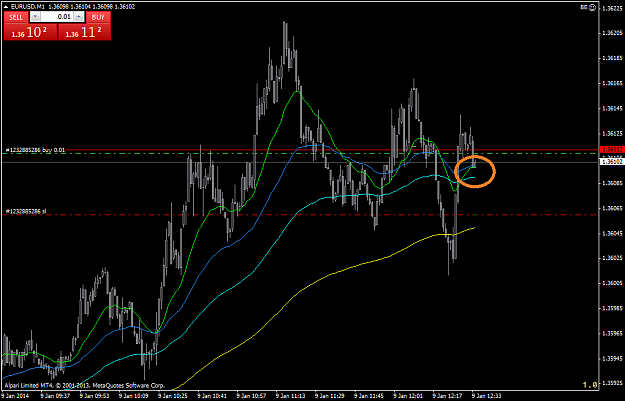This screenshot has width=625, height=401.
Task: Click the 1.36145 price scale label
Action: (613, 108)
